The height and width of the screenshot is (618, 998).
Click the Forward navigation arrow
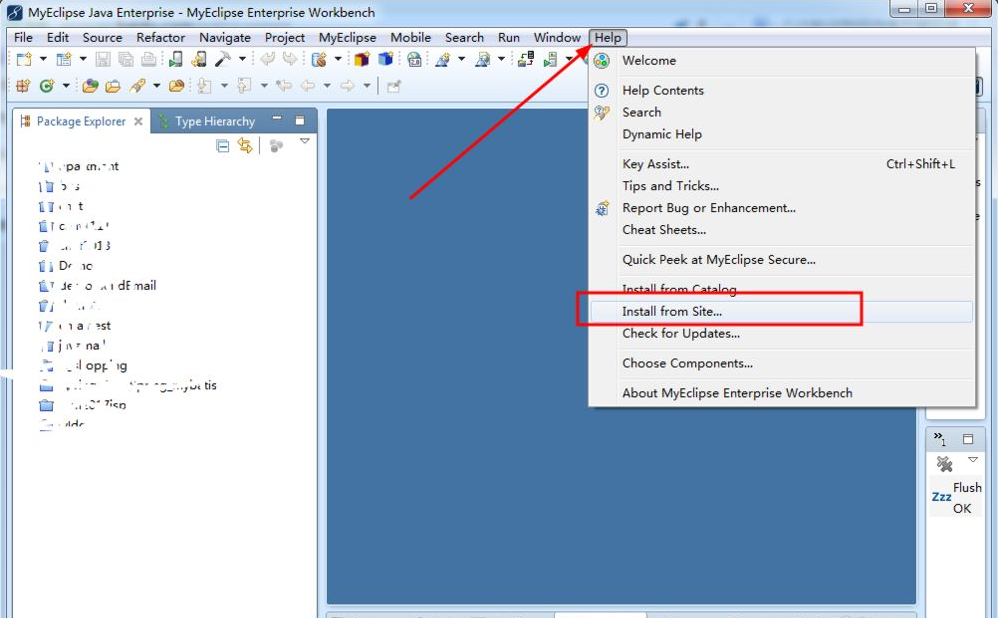pyautogui.click(x=348, y=85)
